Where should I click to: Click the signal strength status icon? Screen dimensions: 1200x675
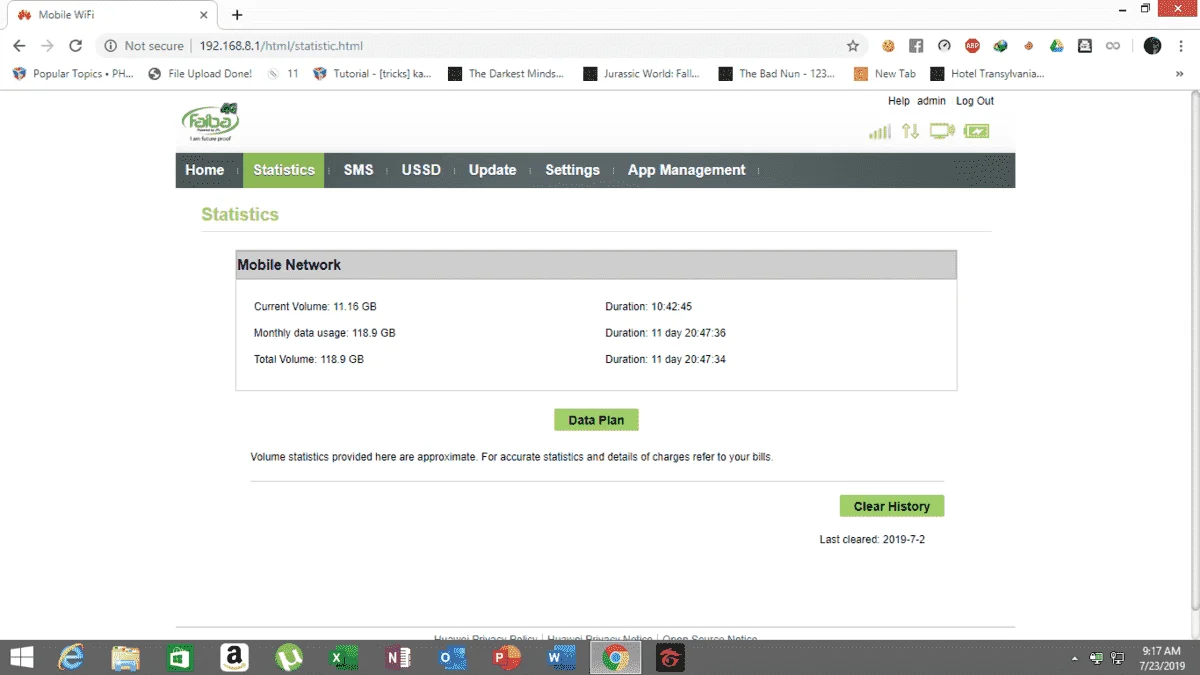pyautogui.click(x=880, y=131)
